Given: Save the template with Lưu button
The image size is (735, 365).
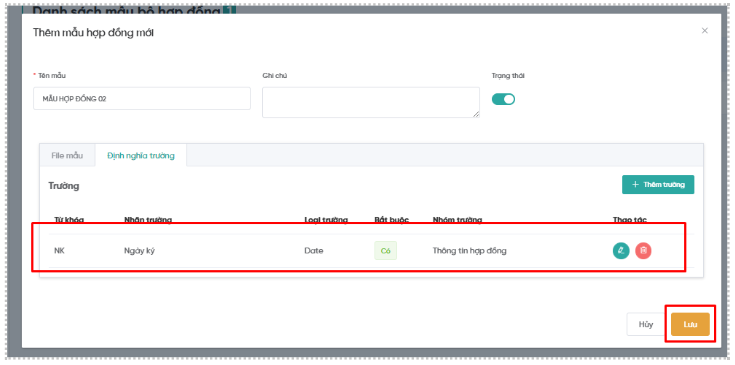Looking at the screenshot, I should click(x=690, y=324).
